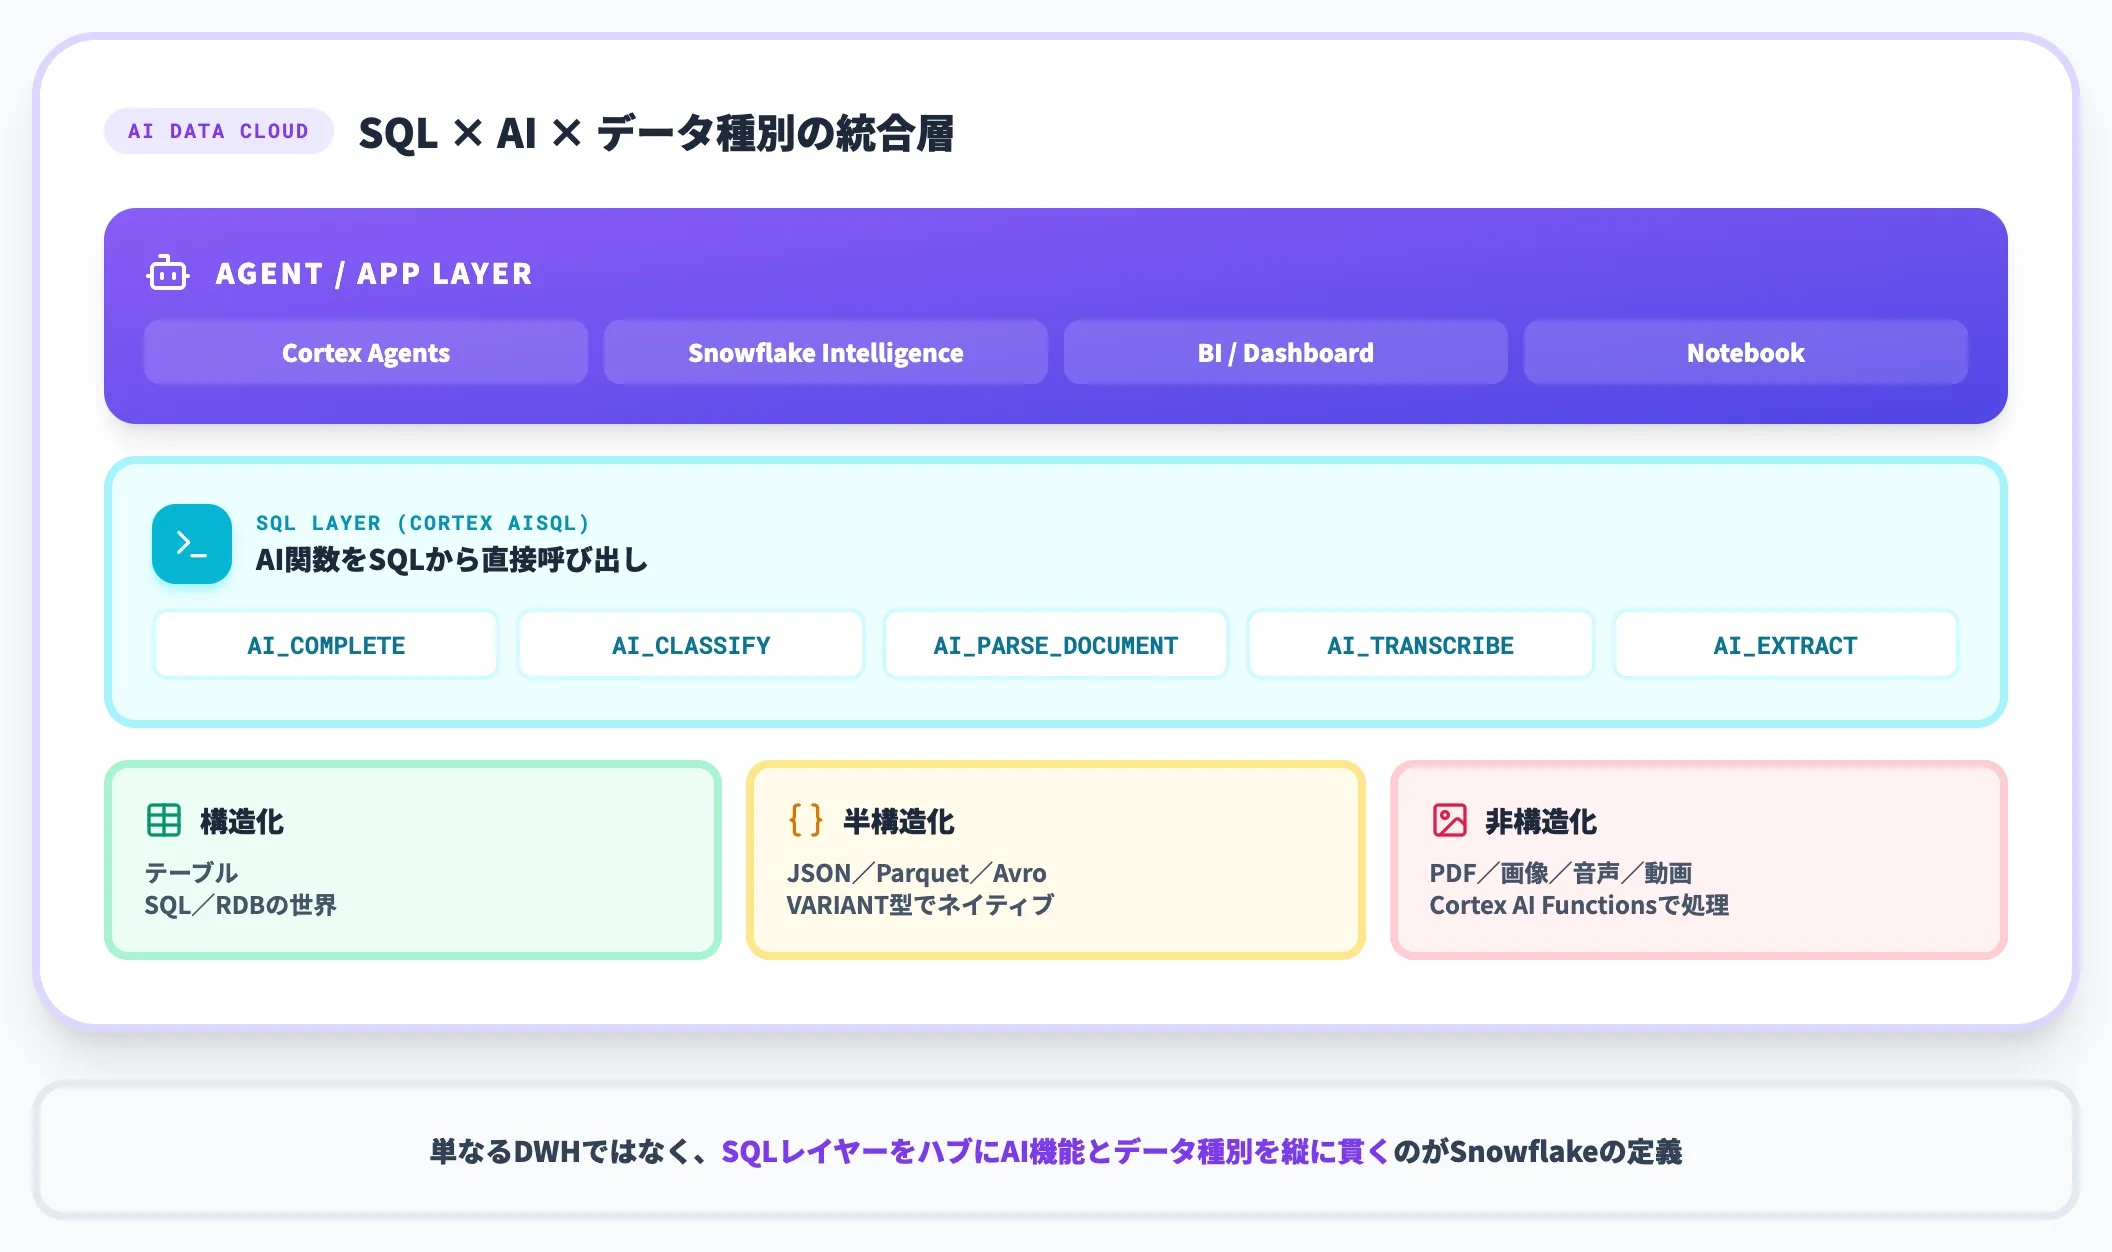2112x1252 pixels.
Task: Click the PDF／画像／音声／動画 text
Action: click(x=1561, y=873)
